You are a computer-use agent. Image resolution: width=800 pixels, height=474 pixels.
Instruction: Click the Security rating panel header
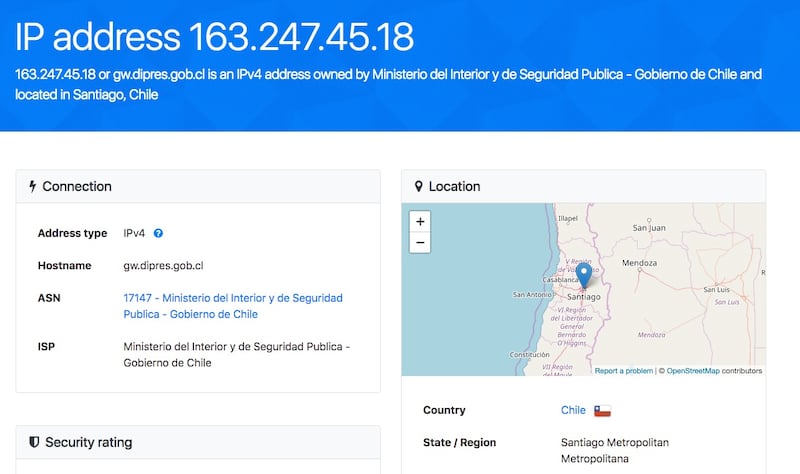pyautogui.click(x=198, y=442)
